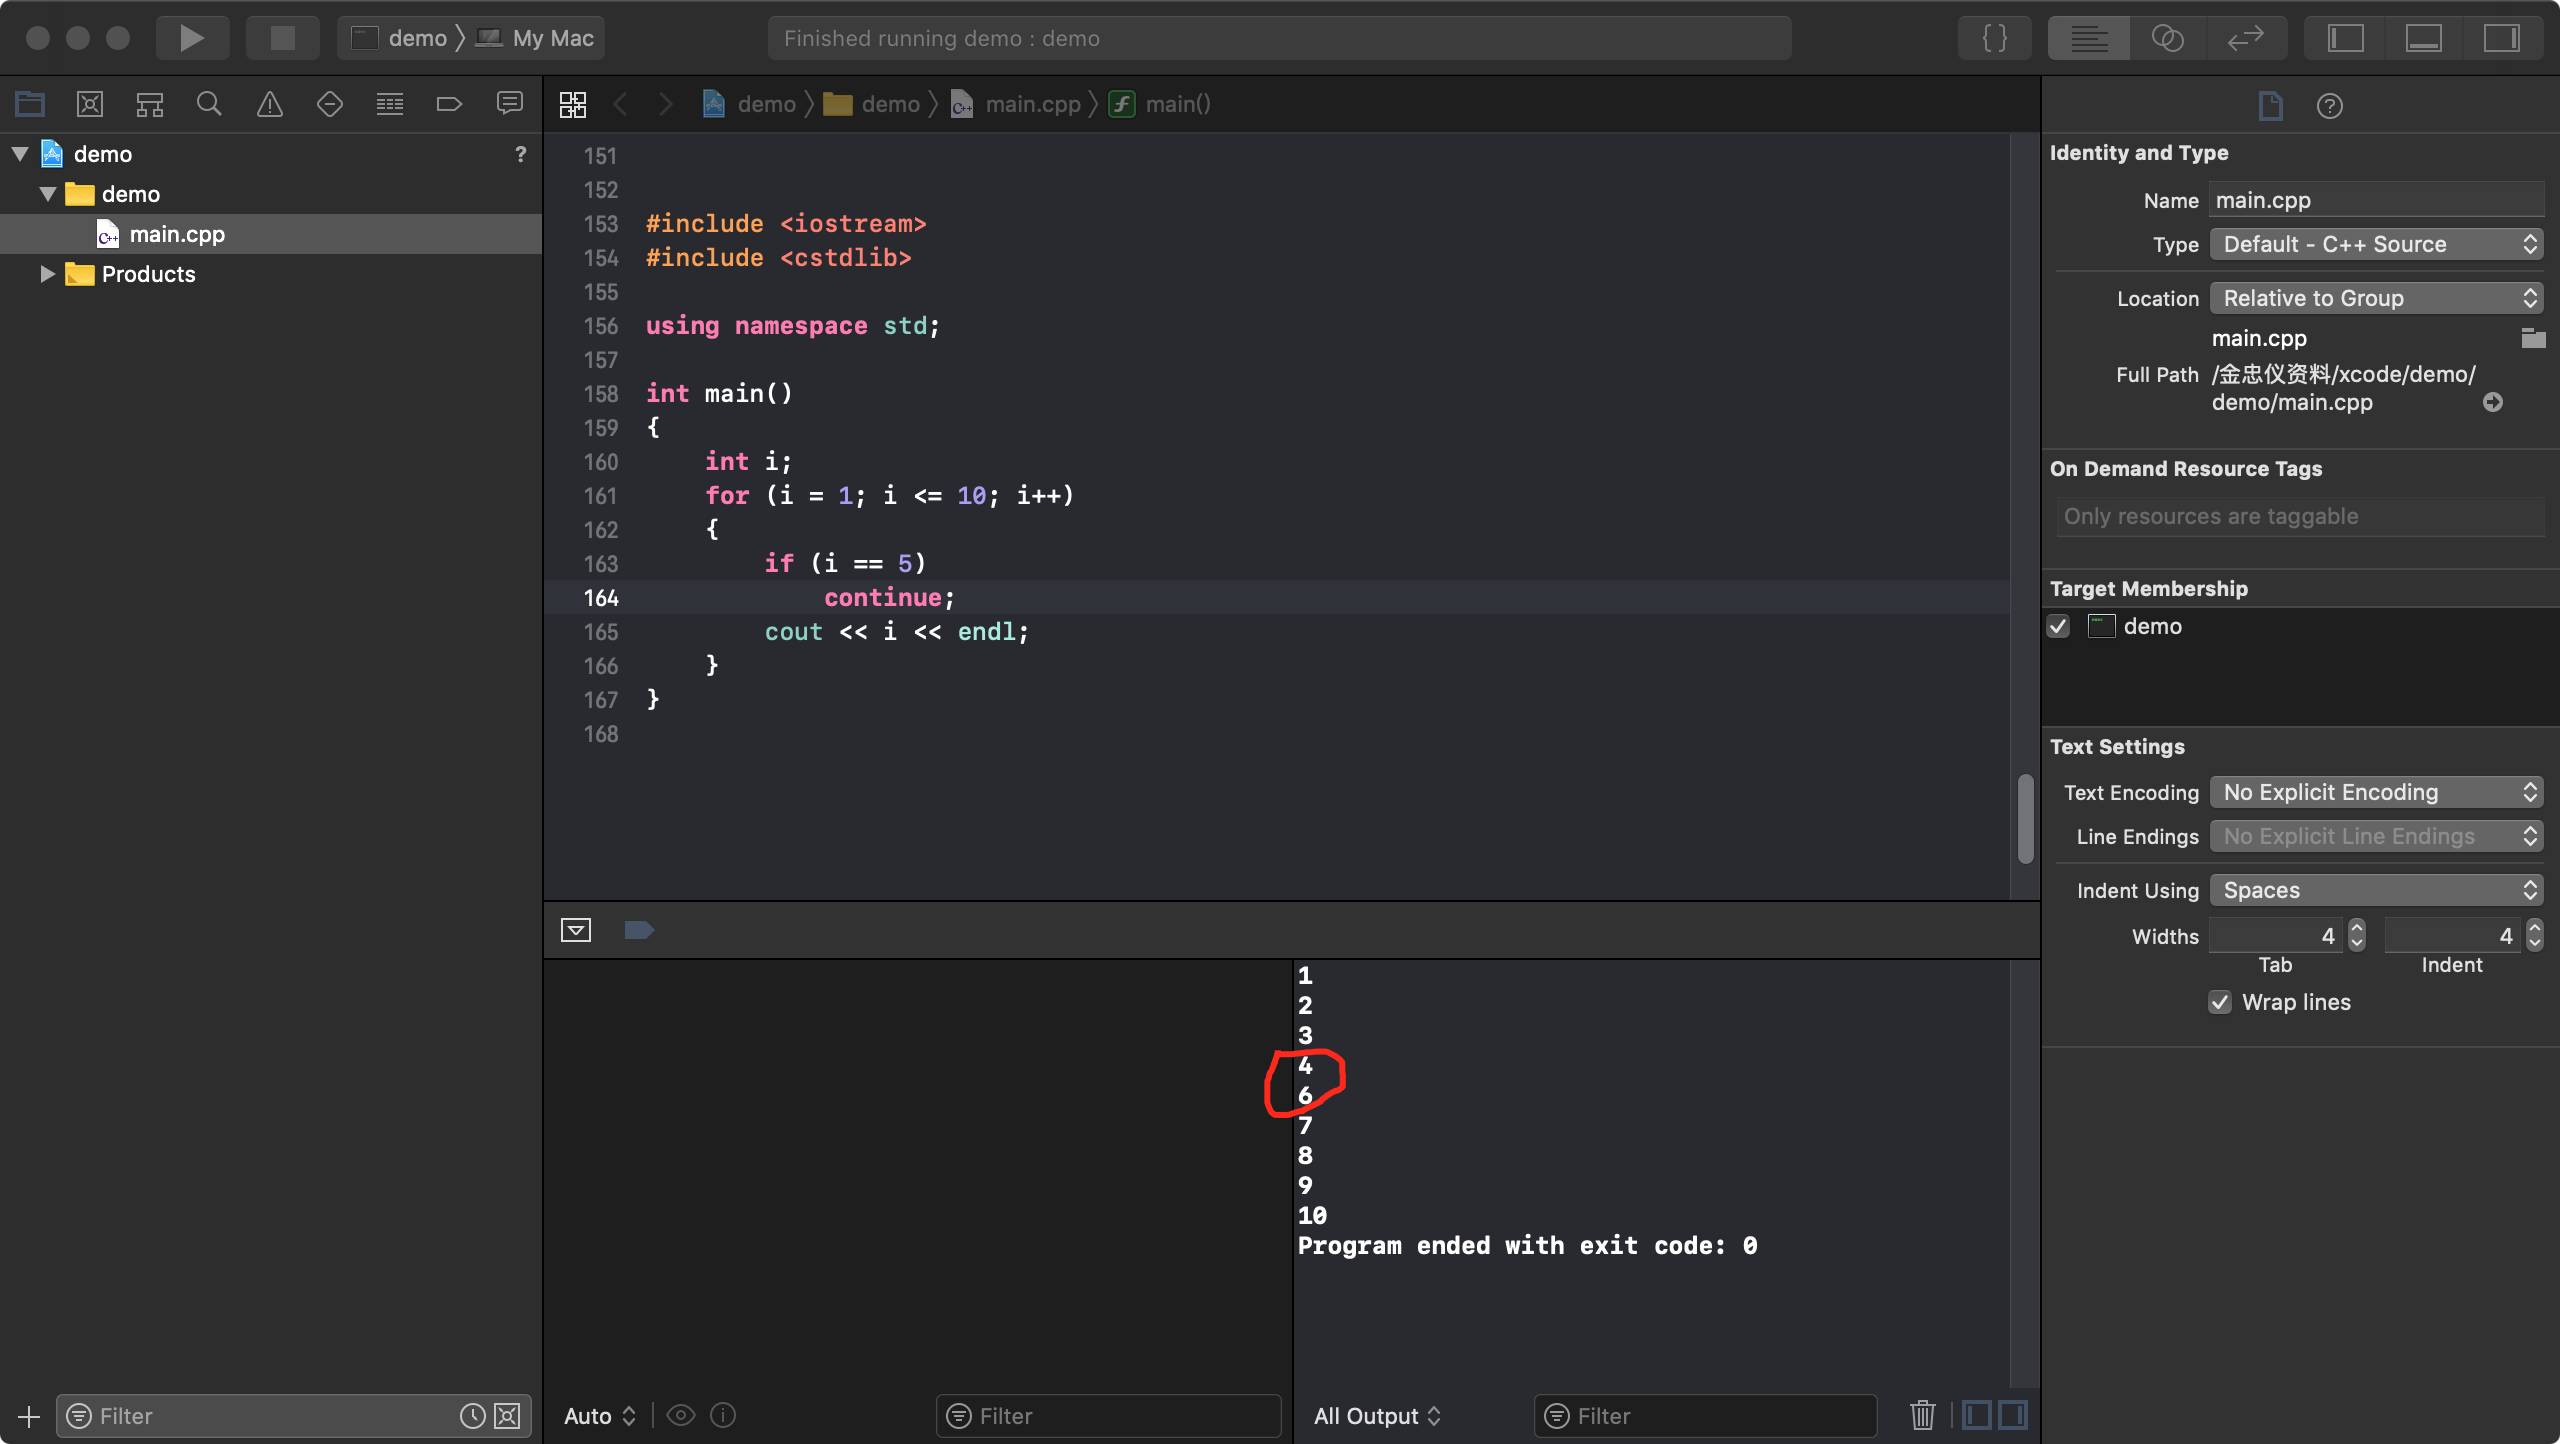Toggle breakpoints activation in debug bar
The image size is (2560, 1444).
point(638,930)
